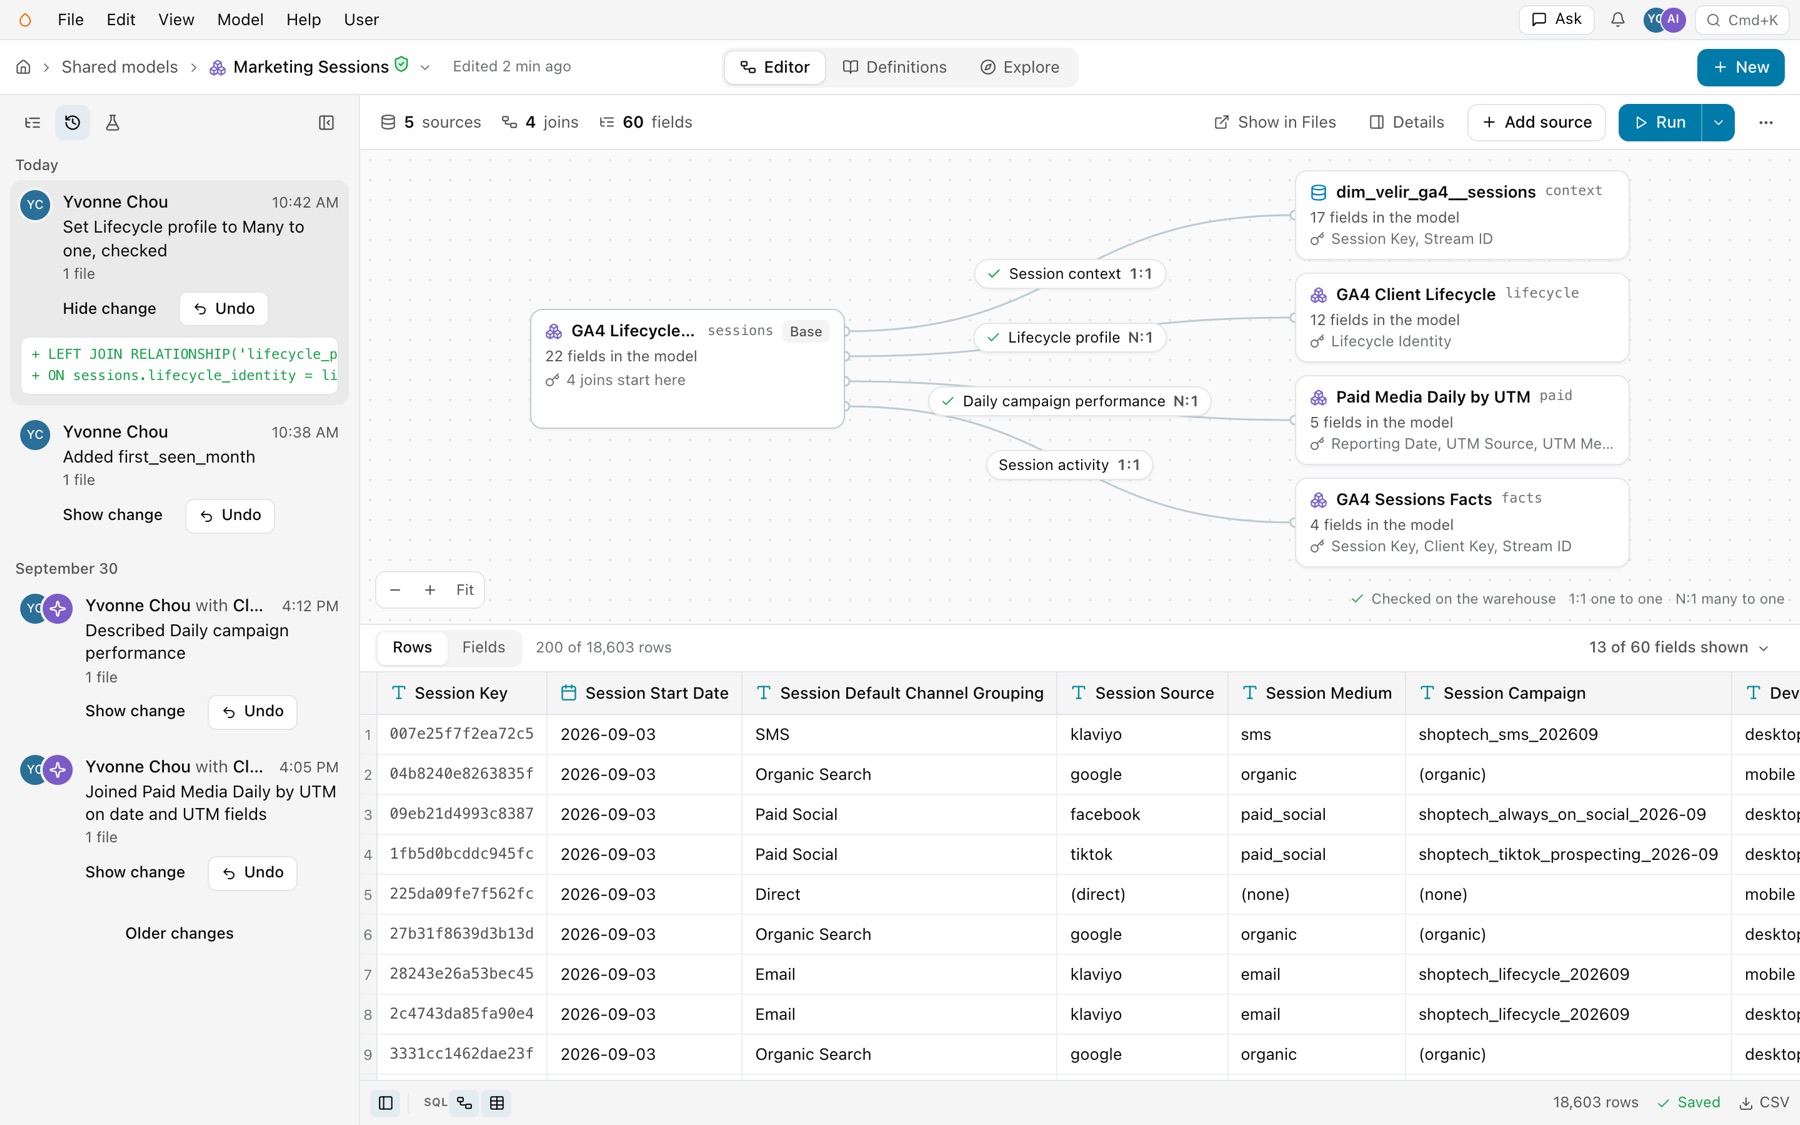Open the Paid Media Daily by UTM card
This screenshot has height=1125, width=1800.
[x=1461, y=420]
